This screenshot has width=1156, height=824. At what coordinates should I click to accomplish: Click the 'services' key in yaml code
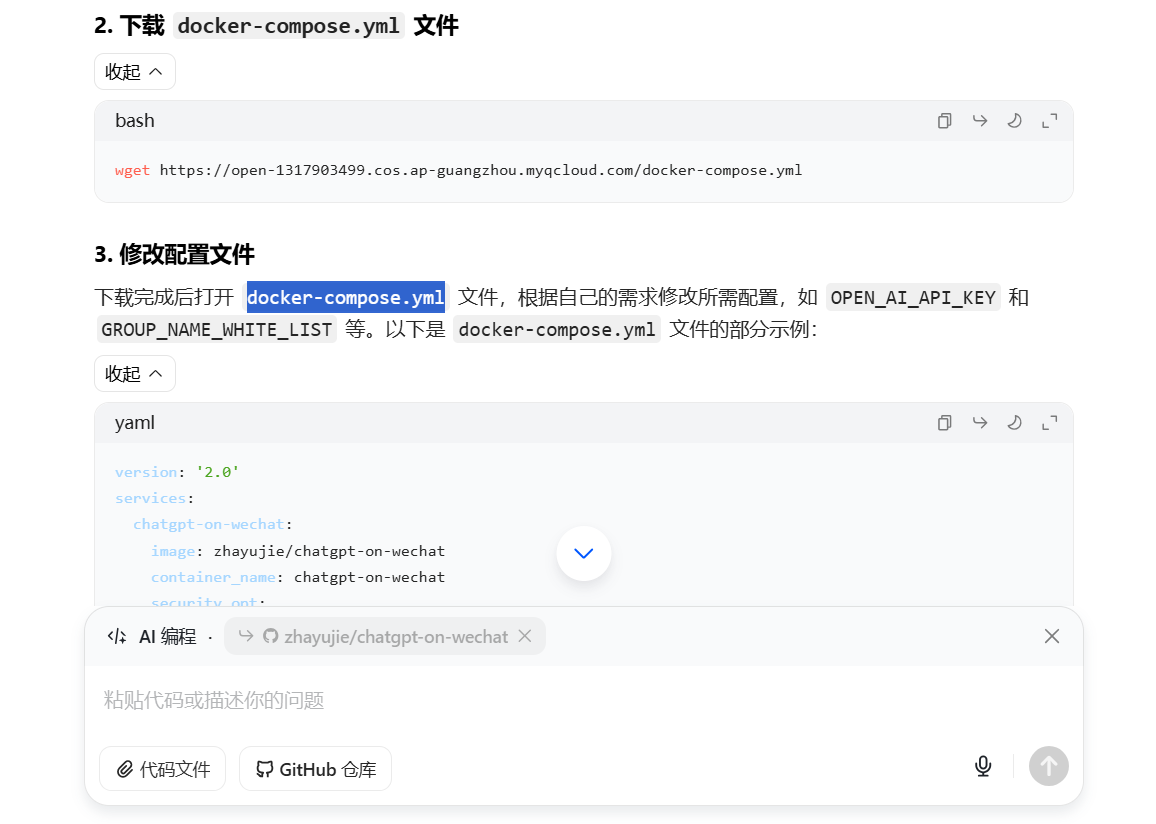click(150, 498)
